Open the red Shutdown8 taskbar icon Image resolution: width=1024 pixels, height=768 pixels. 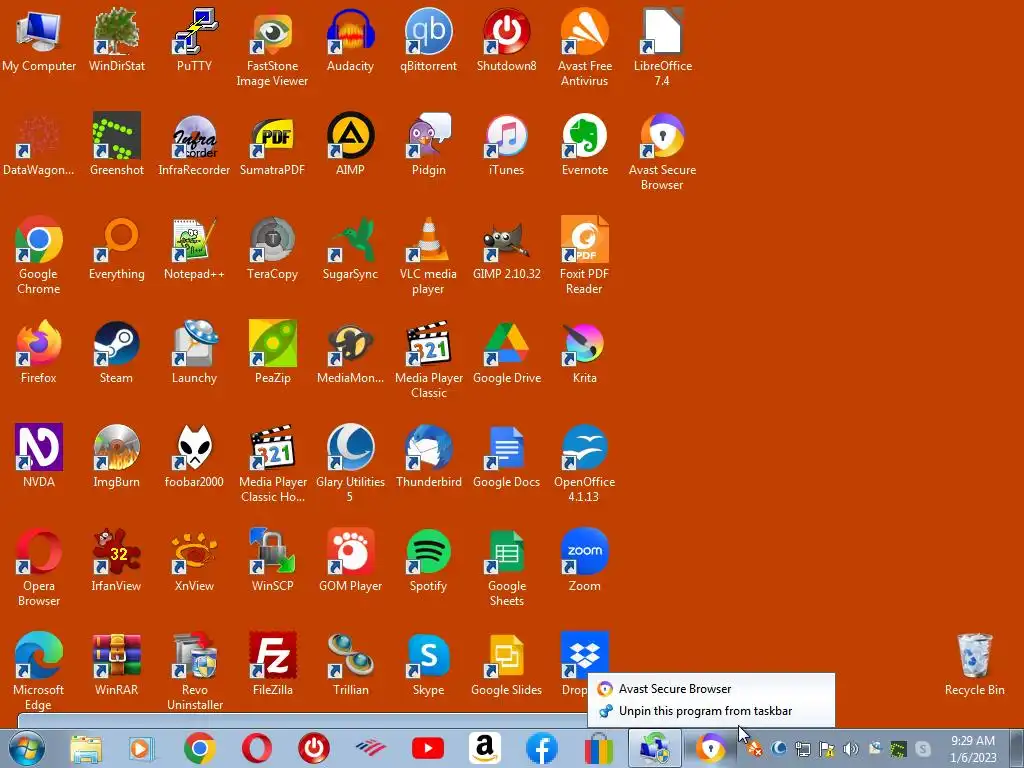[313, 748]
